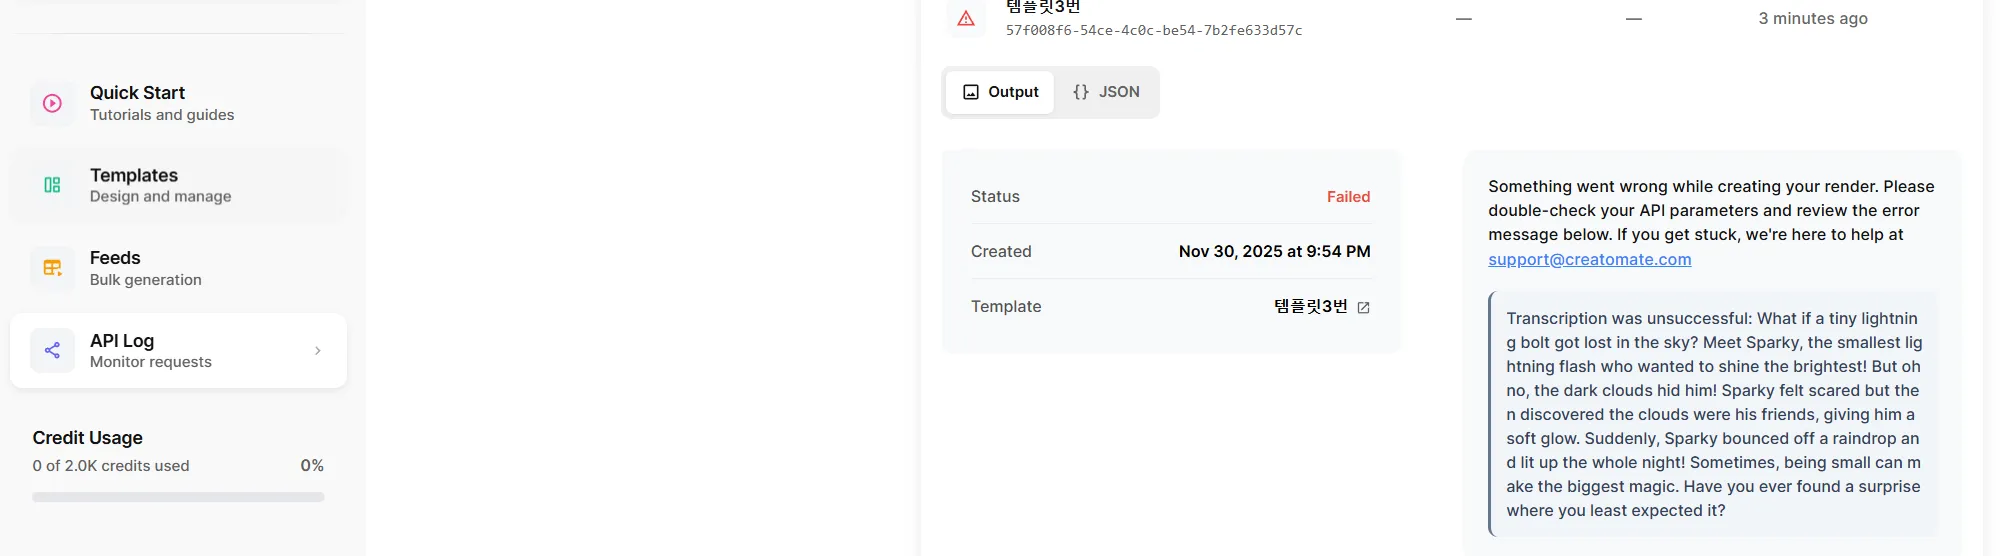
Task: Open Feeds bulk generation section
Action: 146,268
